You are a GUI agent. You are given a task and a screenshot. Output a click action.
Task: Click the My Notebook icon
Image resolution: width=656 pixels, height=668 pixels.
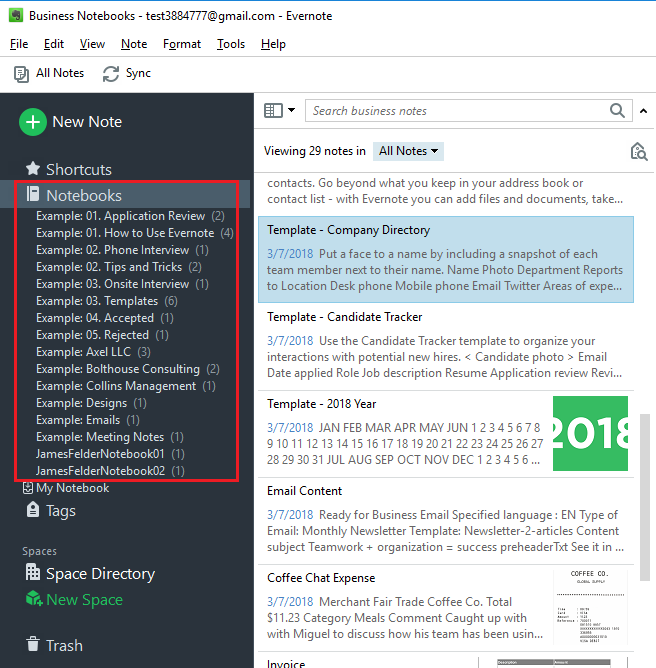coord(28,488)
